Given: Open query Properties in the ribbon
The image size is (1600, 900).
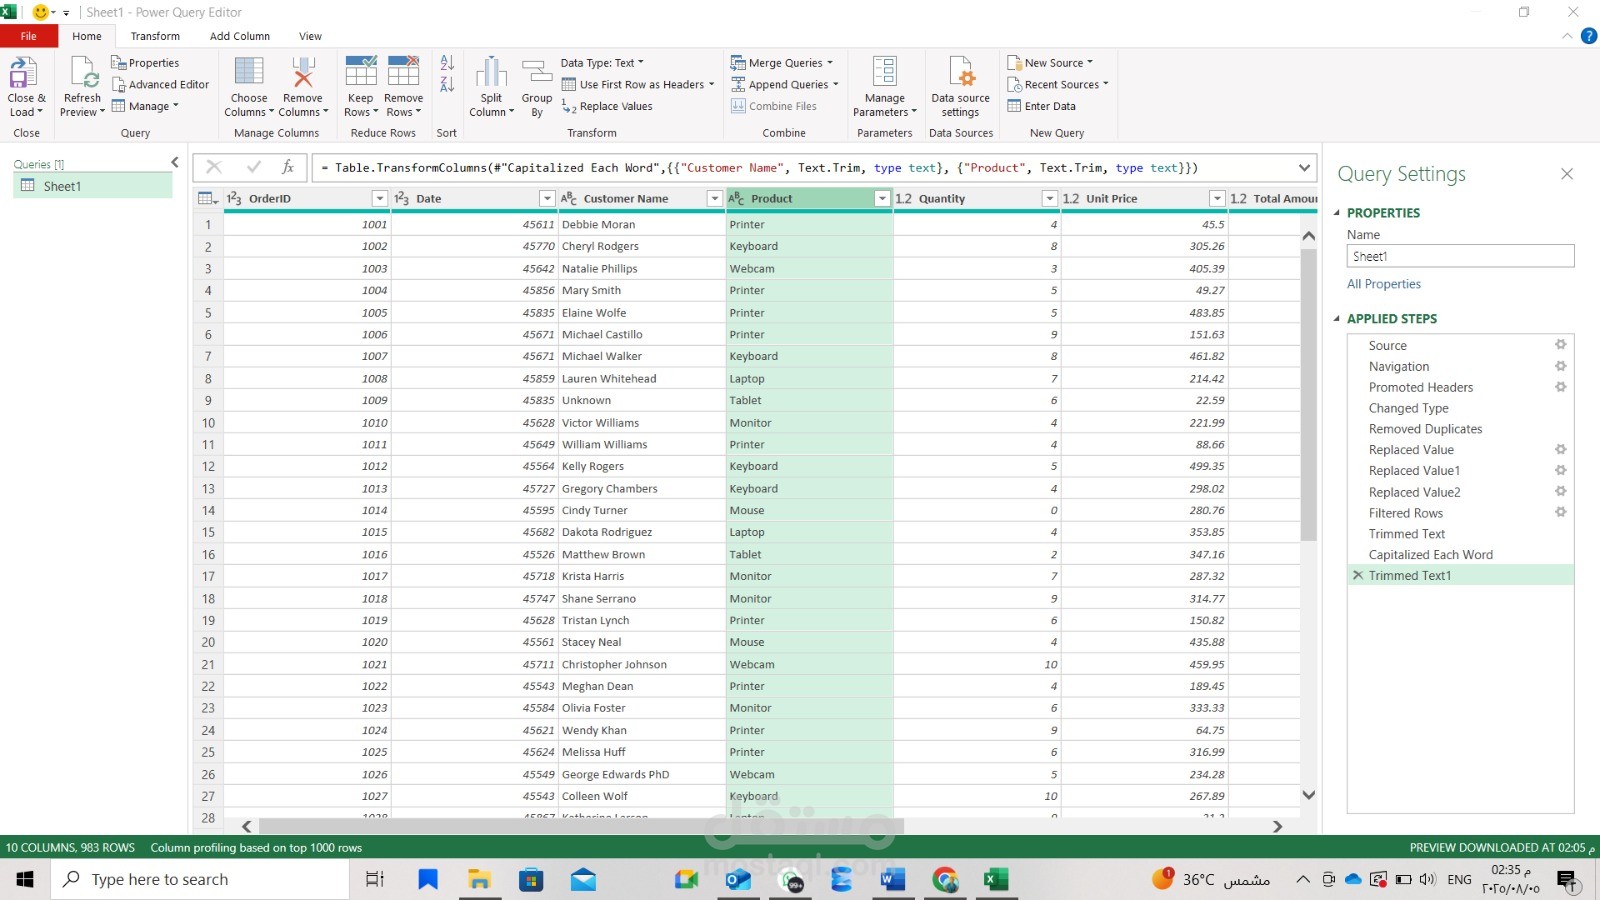Looking at the screenshot, I should click(145, 63).
